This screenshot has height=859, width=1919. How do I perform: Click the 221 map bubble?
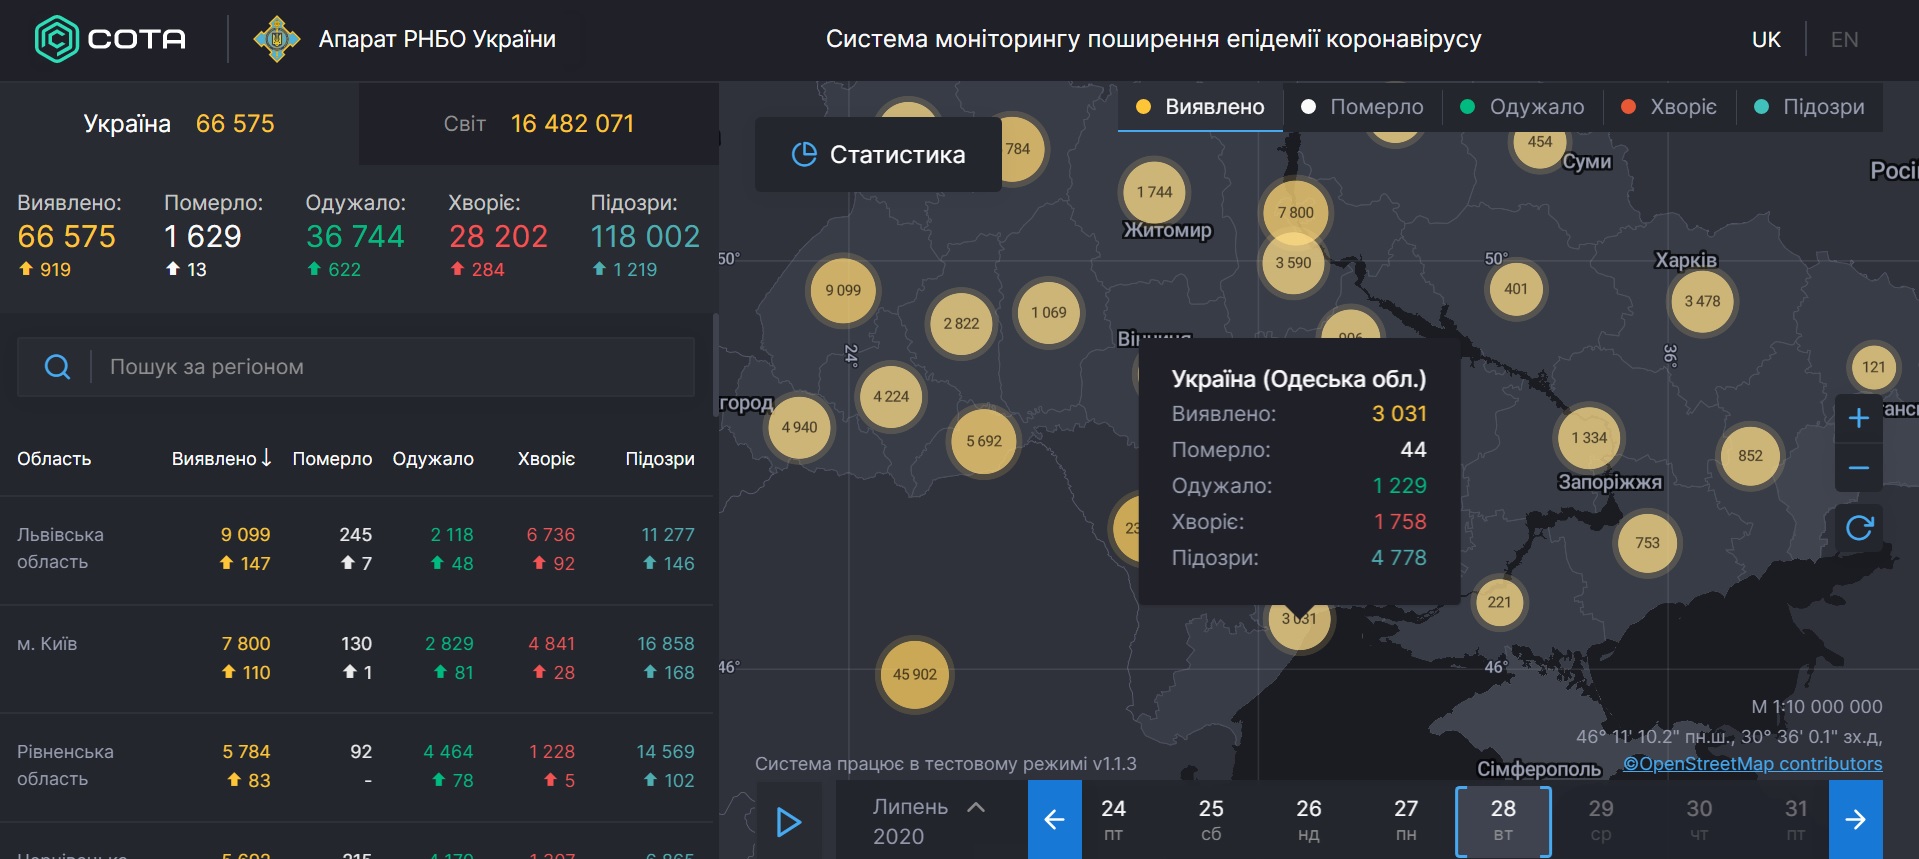click(x=1499, y=602)
